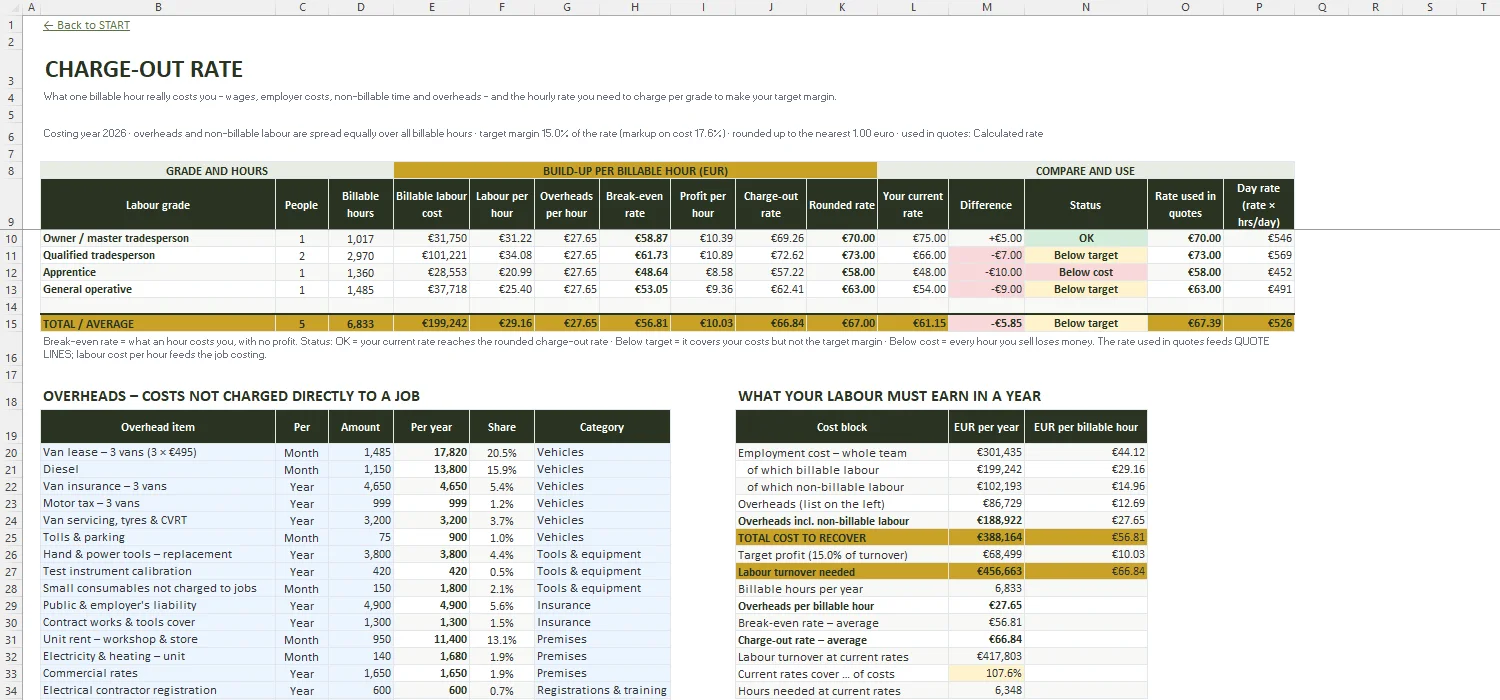Select 'Commercial rates' overhead item

158,673
